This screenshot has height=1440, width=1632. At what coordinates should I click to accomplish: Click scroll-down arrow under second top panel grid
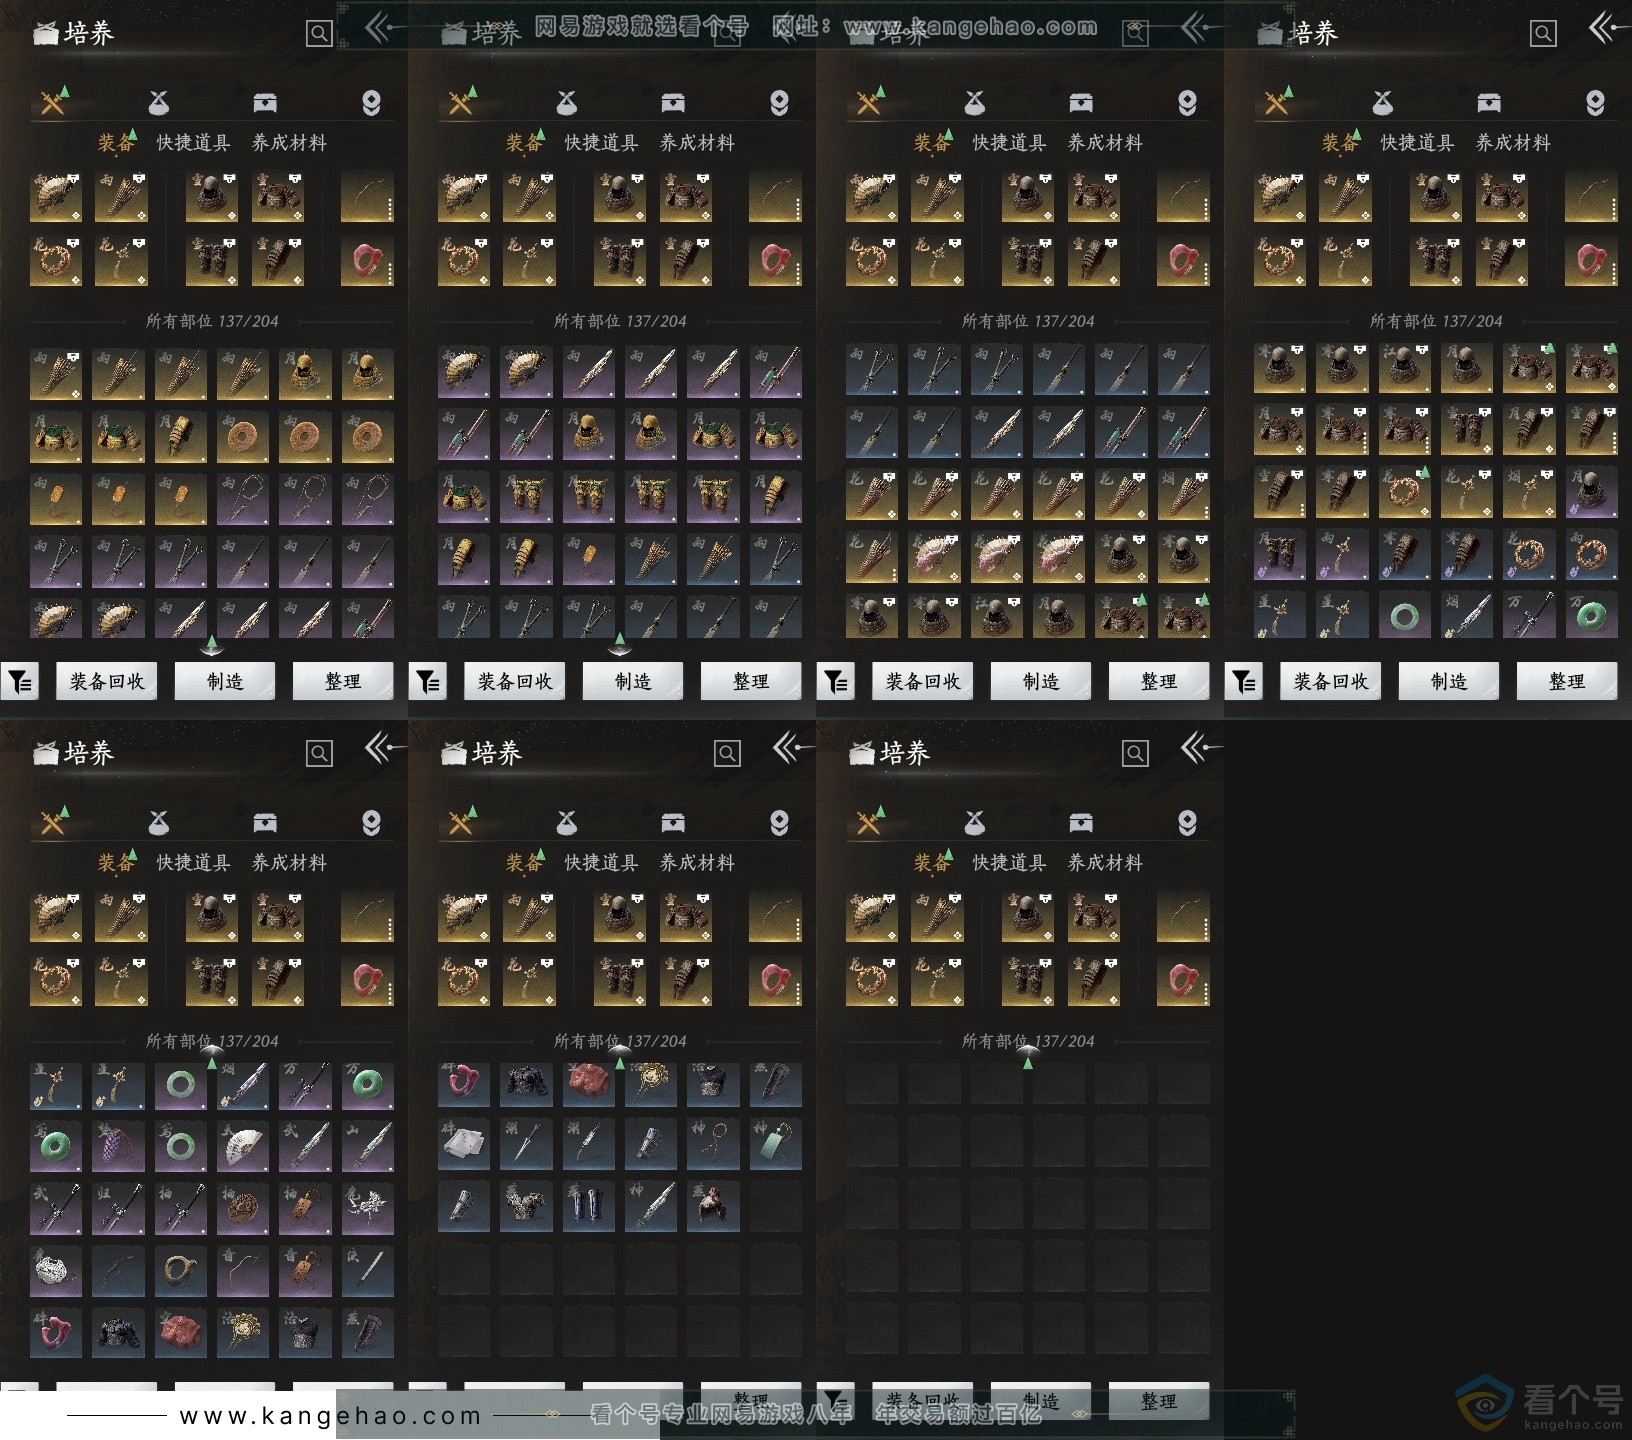620,644
